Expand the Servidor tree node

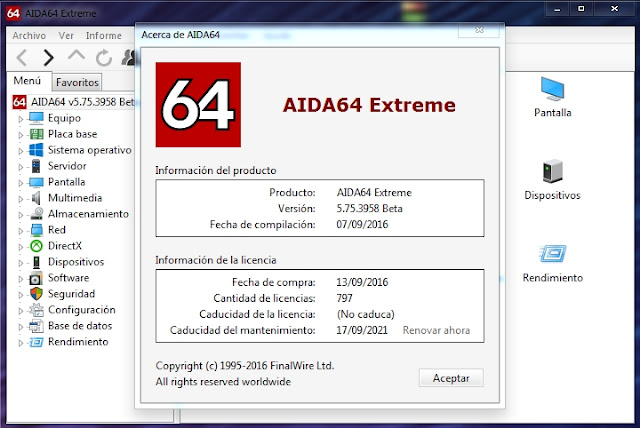(20, 167)
